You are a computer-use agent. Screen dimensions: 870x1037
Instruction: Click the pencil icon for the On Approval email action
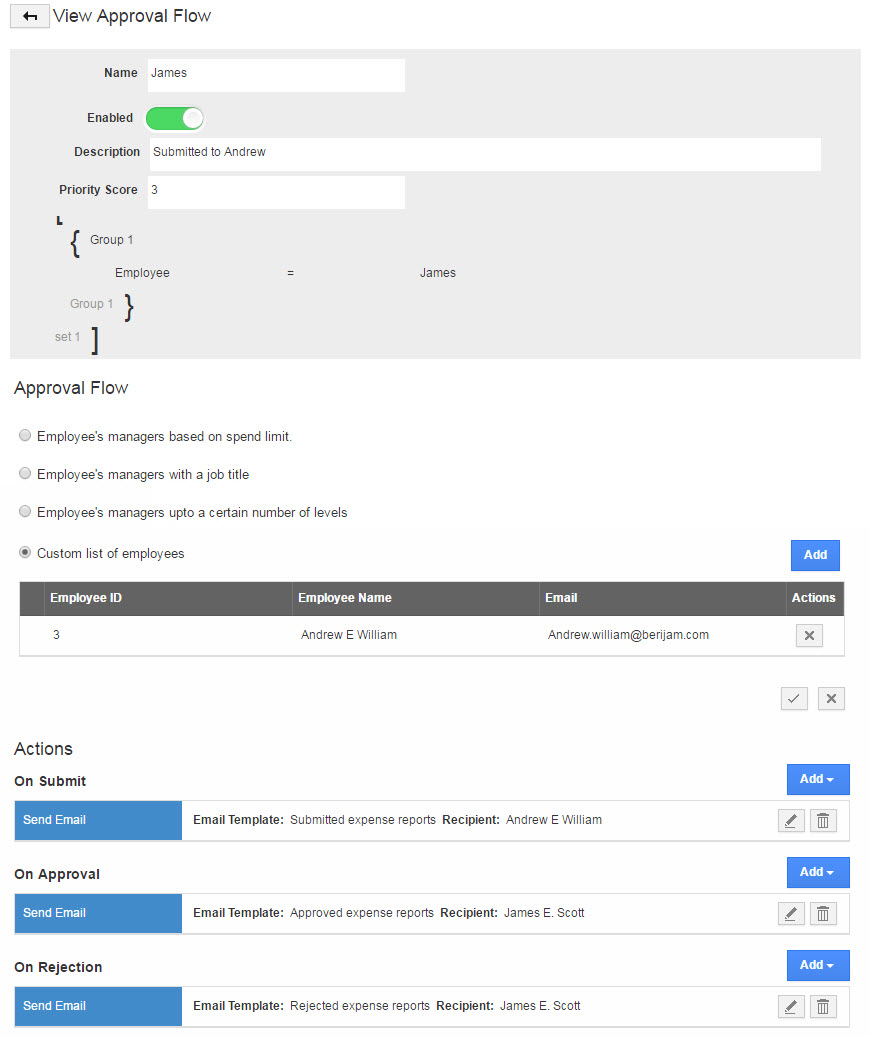pyautogui.click(x=791, y=913)
